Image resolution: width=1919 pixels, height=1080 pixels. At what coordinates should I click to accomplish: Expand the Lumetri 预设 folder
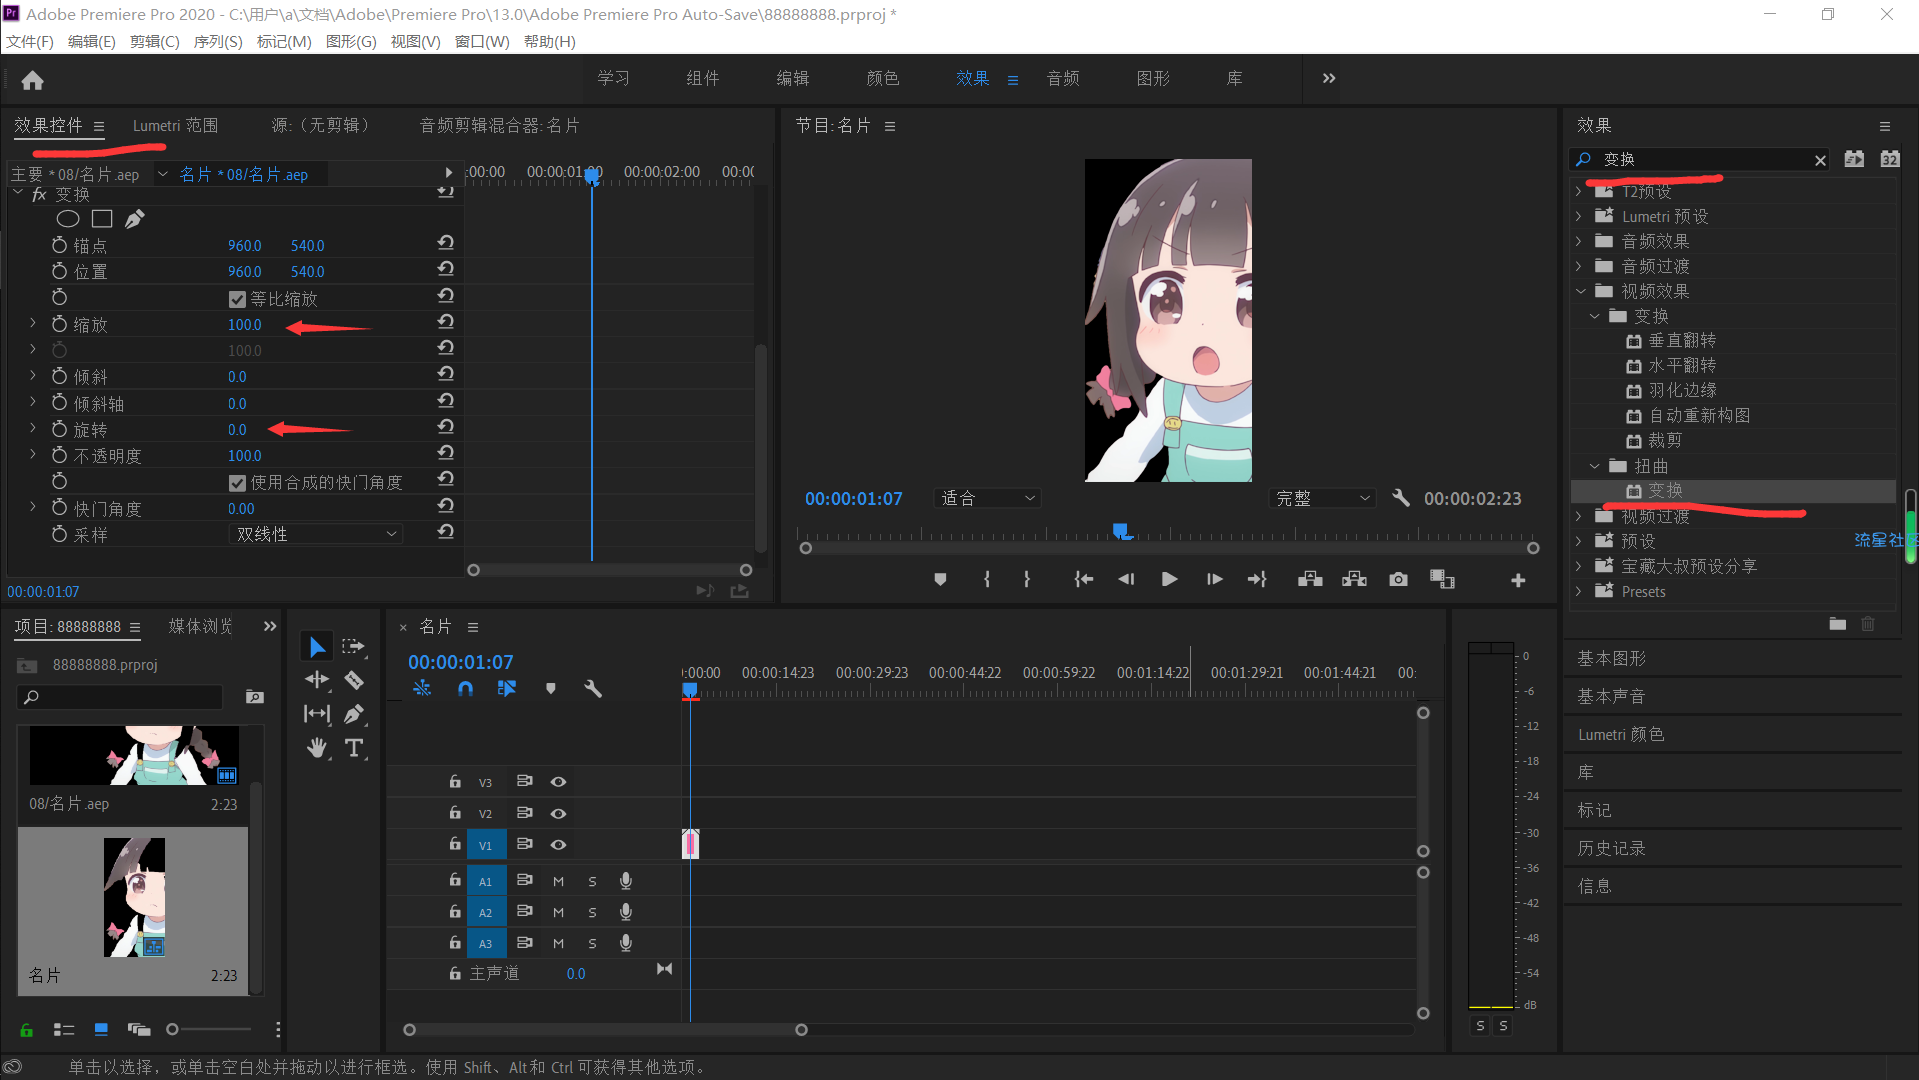tap(1579, 216)
